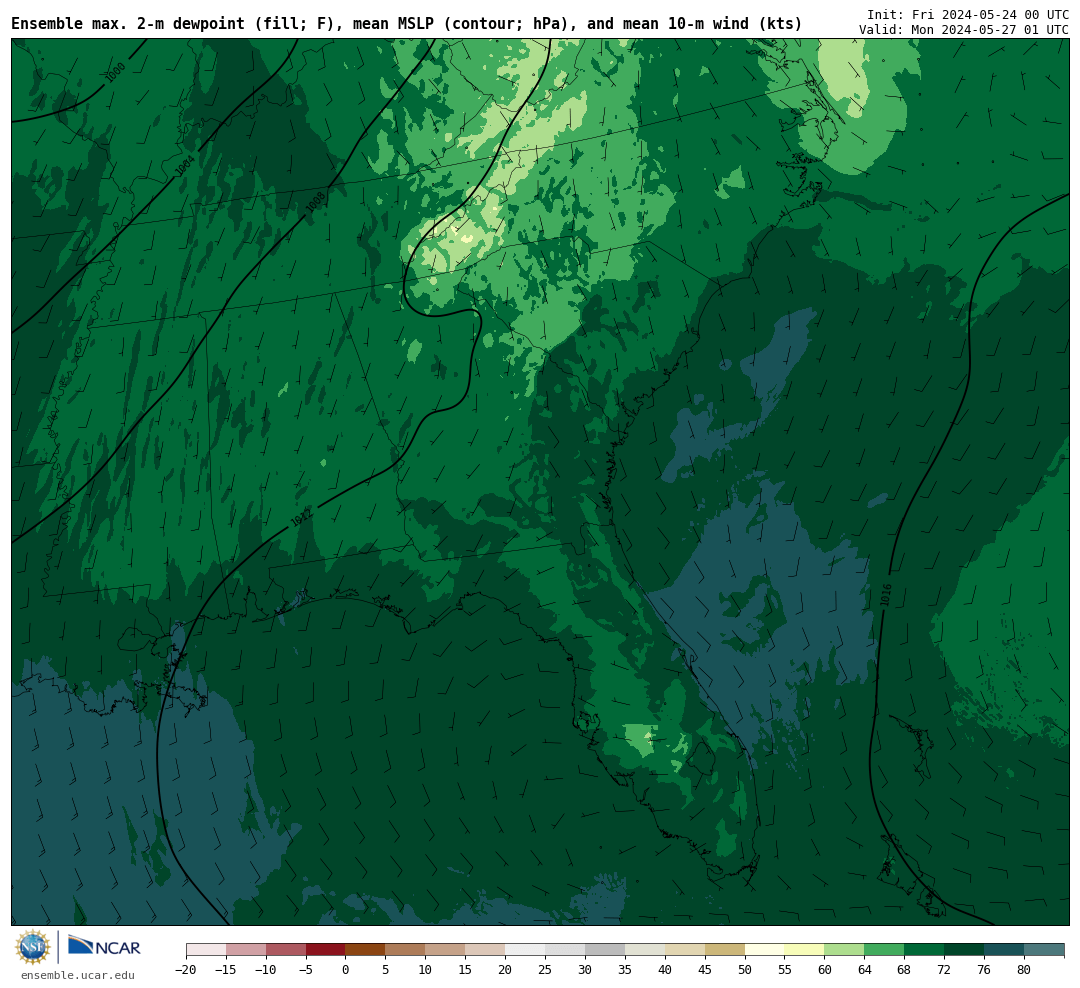Click the Valid: Mon 2024-05-27 01 UTC text

[964, 30]
